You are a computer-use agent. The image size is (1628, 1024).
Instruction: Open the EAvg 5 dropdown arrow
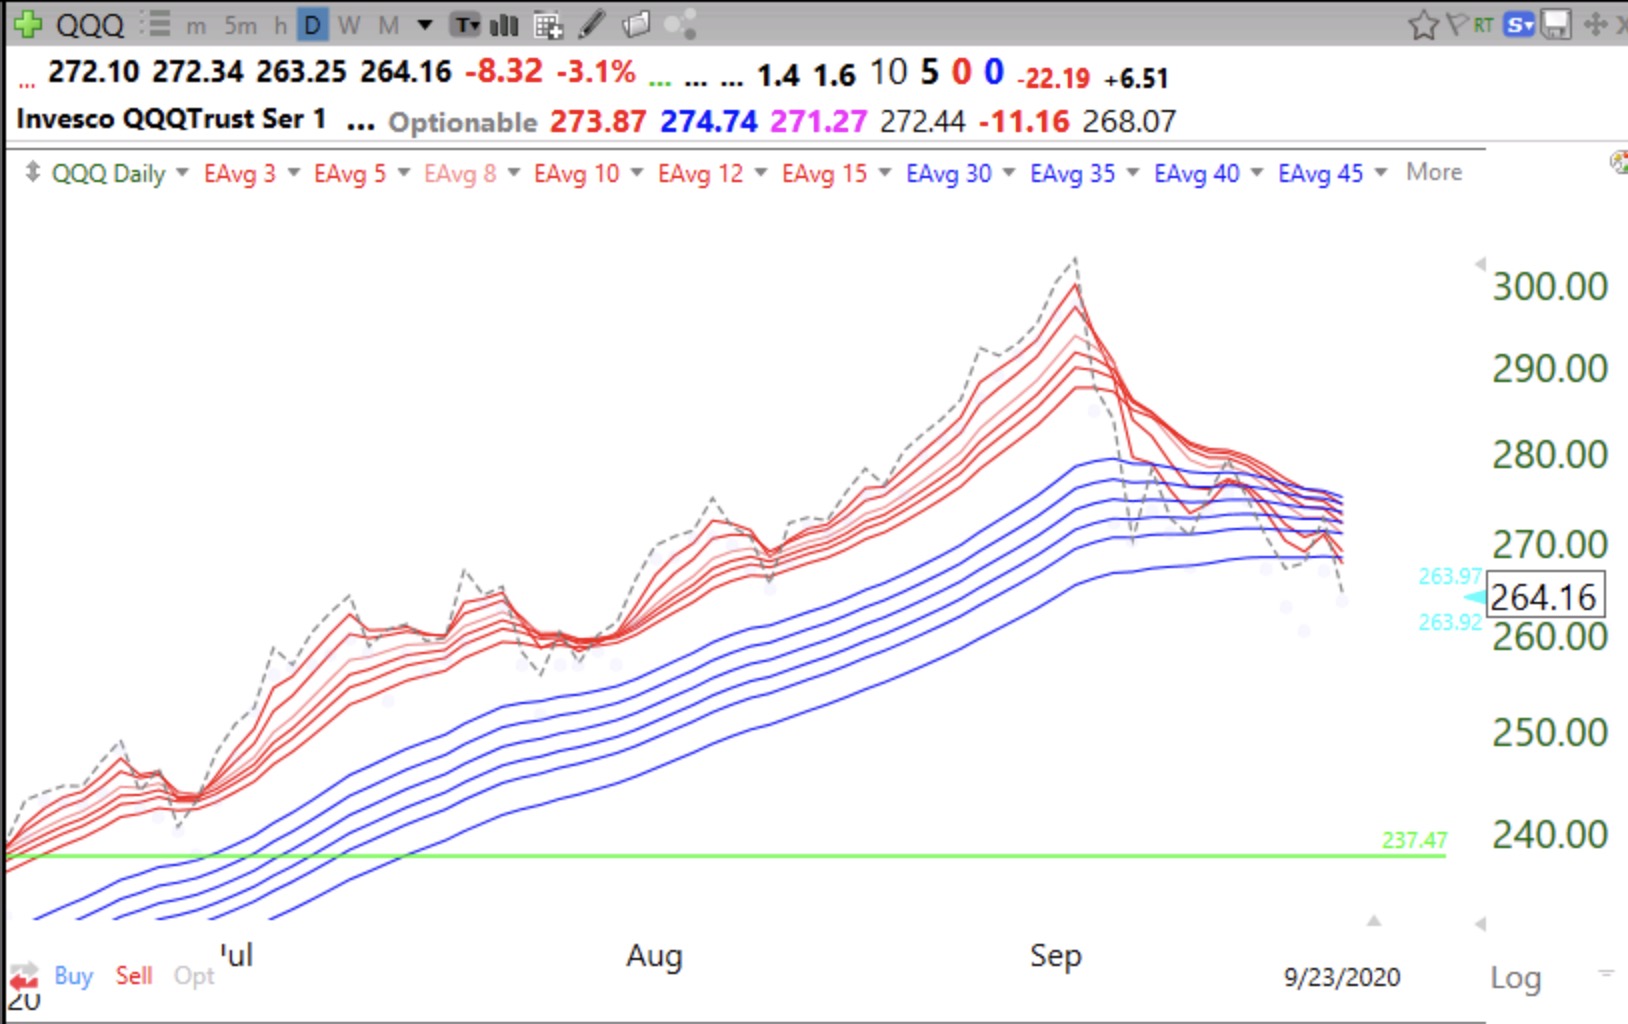click(404, 172)
